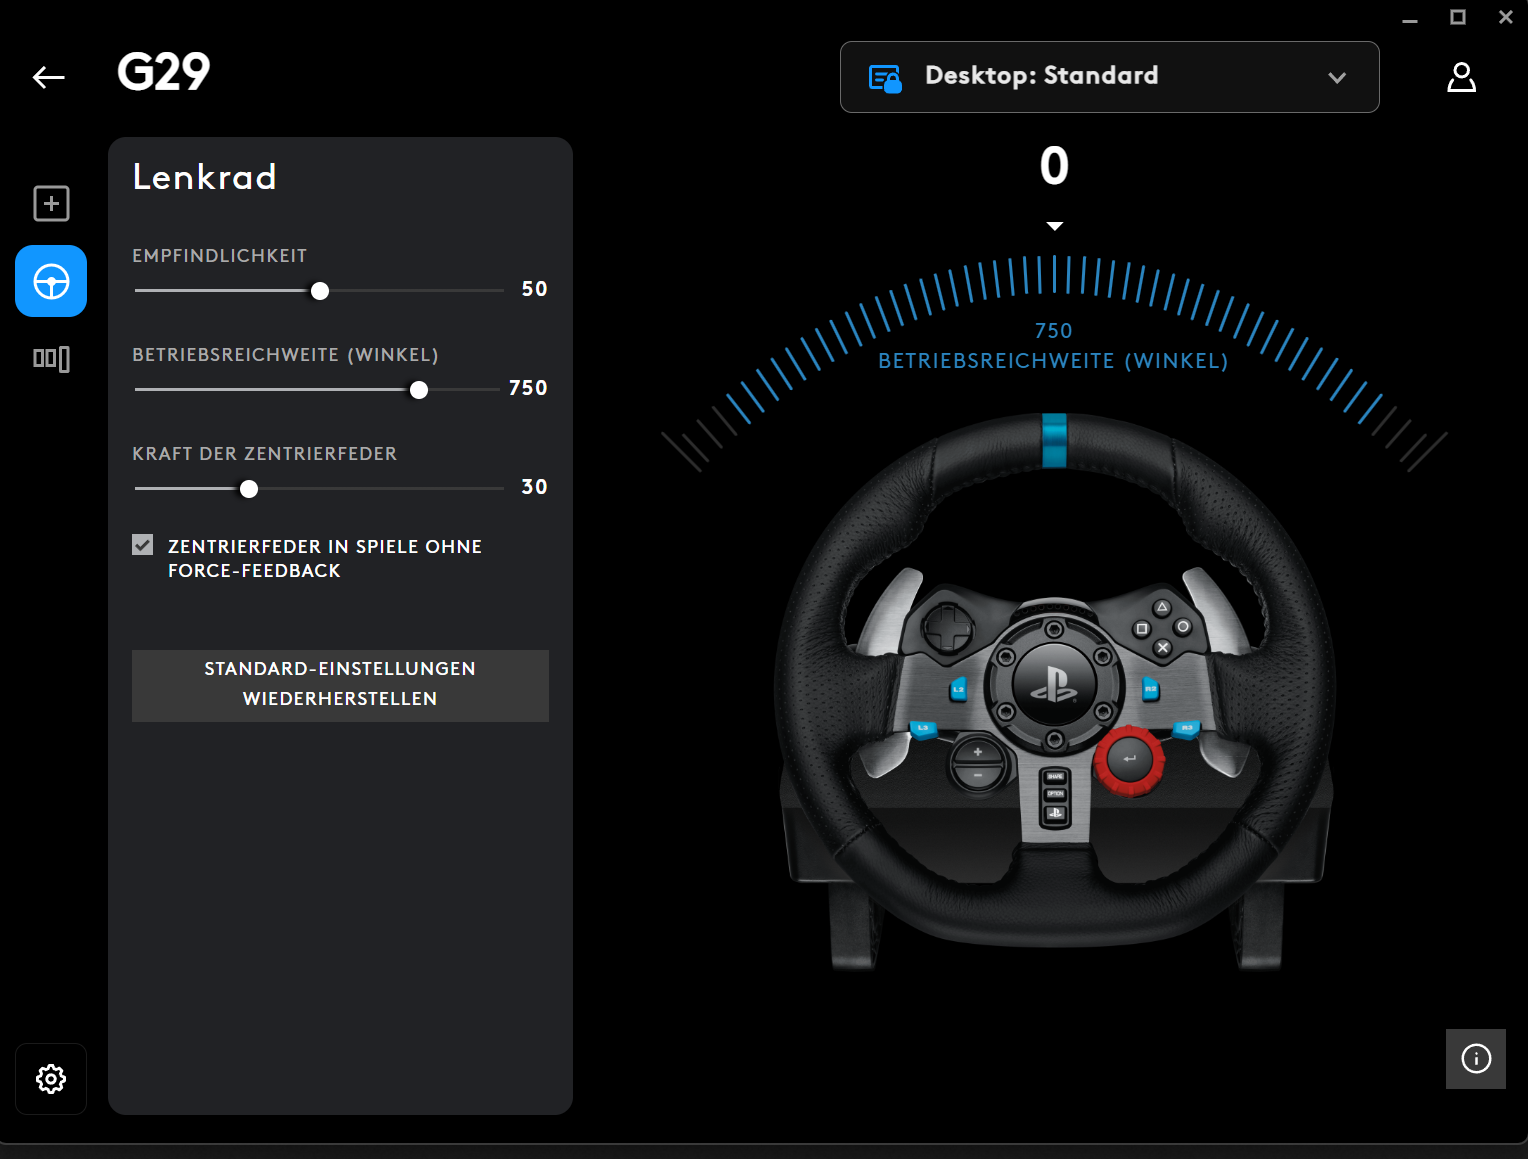The height and width of the screenshot is (1159, 1528).
Task: Click the Empfindlichkeit value 50
Action: [534, 289]
